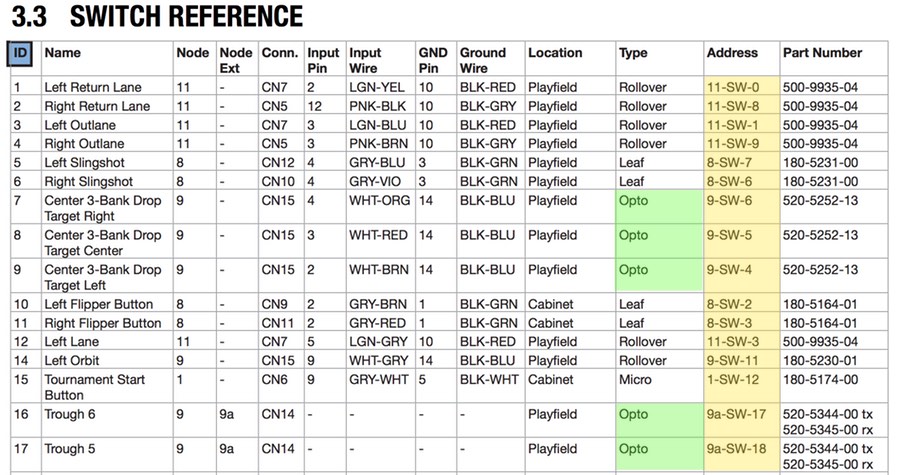900x475 pixels.
Task: Select the yellow 11-SW-0 address cell
Action: (733, 88)
